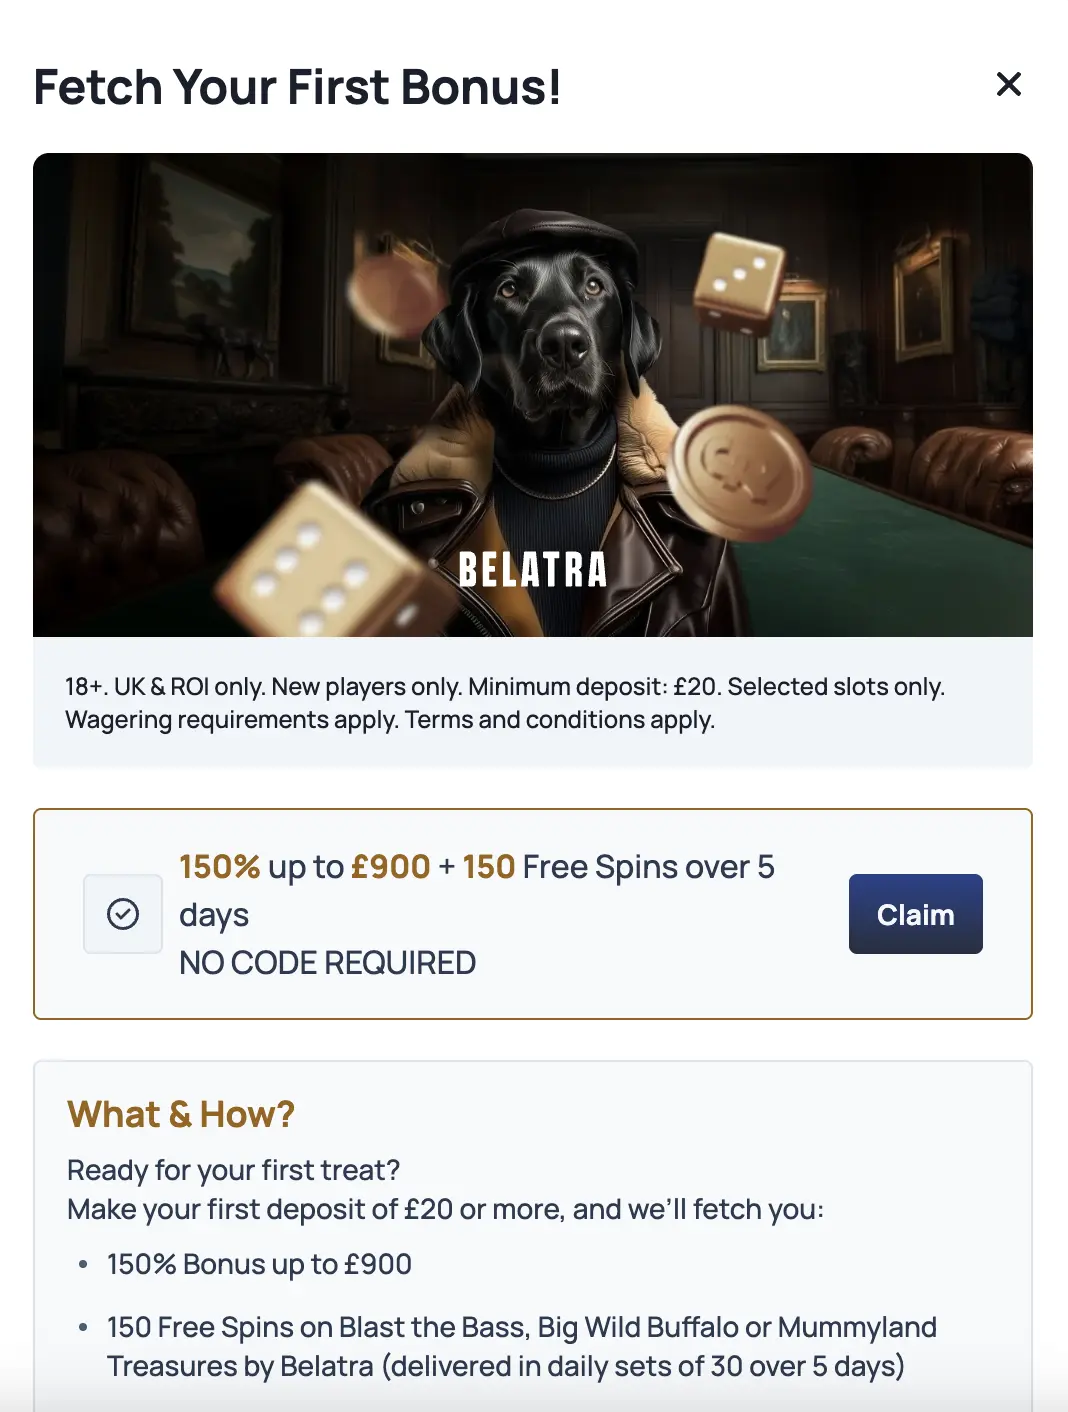Click the gold coin beside the dog
This screenshot has width=1068, height=1412.
pyautogui.click(x=739, y=471)
